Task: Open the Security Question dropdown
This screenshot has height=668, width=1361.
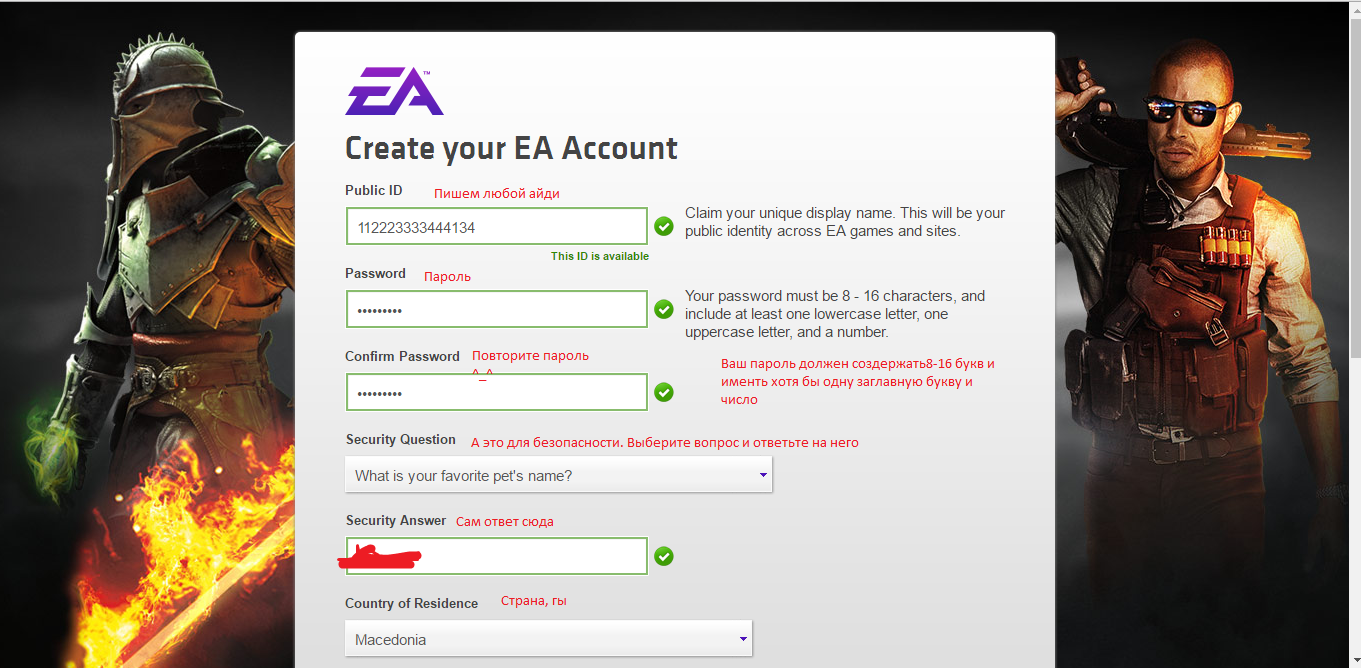Action: (558, 475)
